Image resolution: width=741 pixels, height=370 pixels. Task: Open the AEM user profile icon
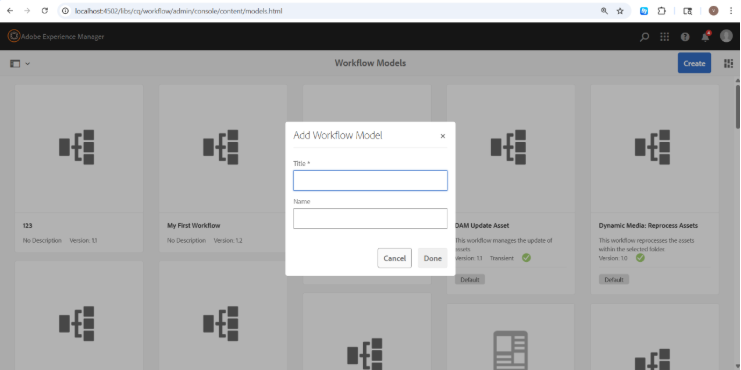click(726, 36)
